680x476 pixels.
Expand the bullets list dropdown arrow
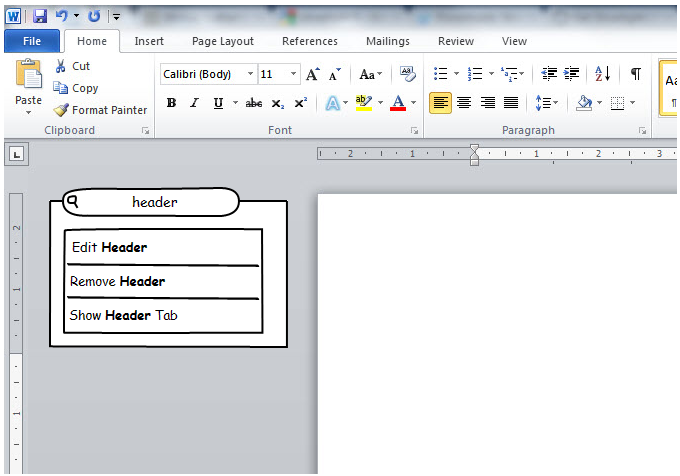(456, 74)
